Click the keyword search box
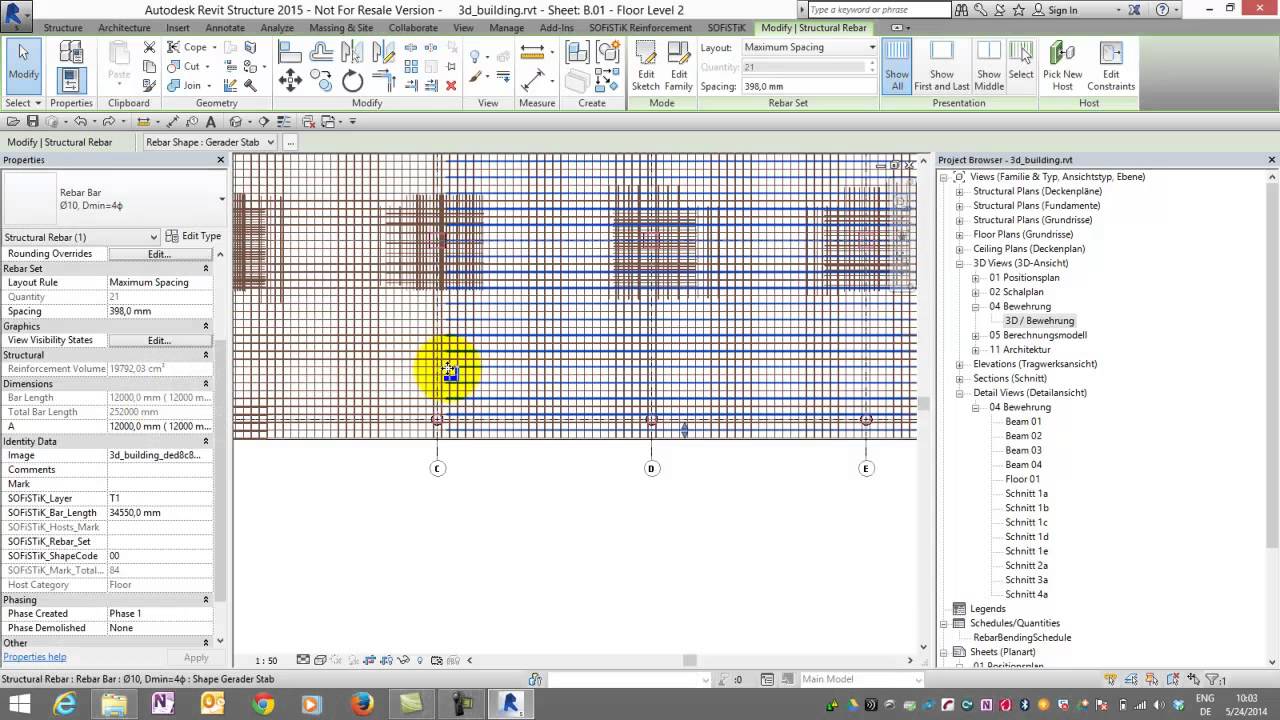Image resolution: width=1280 pixels, height=720 pixels. tap(879, 10)
